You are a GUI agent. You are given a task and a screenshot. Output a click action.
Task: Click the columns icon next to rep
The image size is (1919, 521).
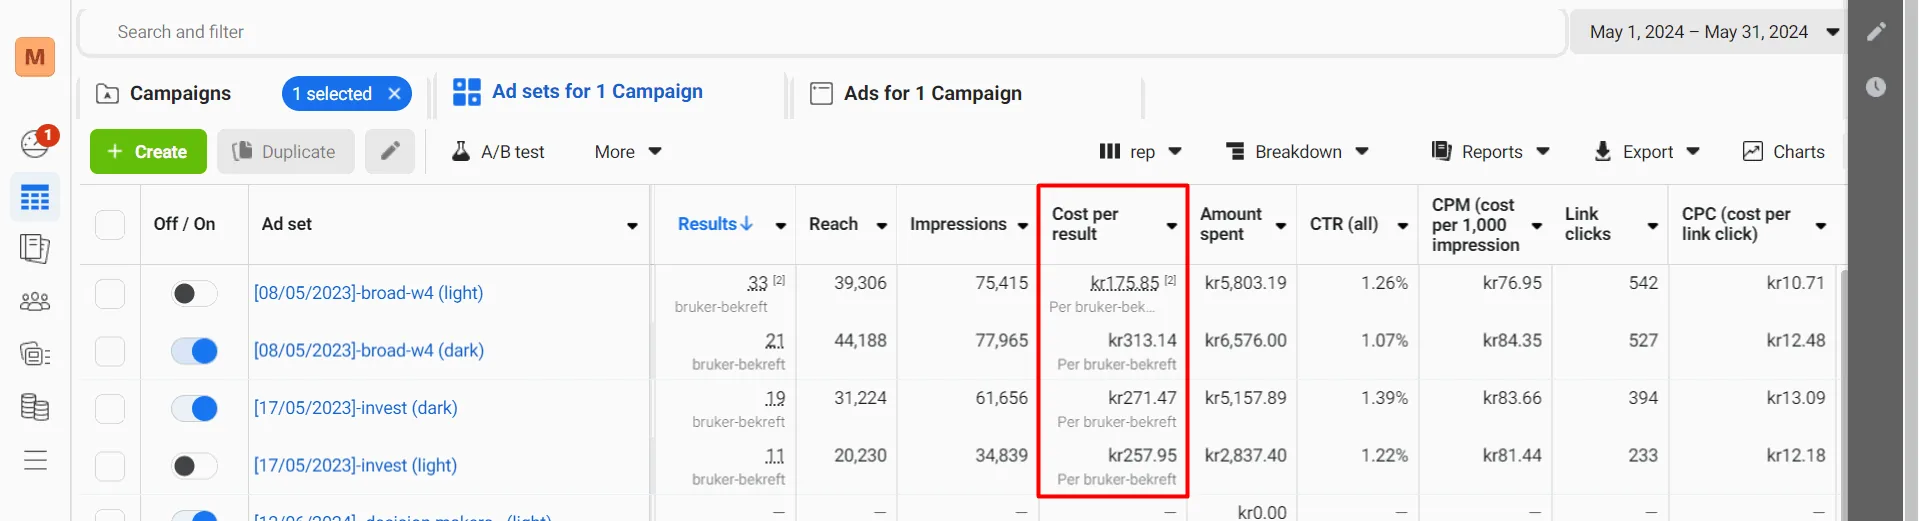coord(1109,152)
